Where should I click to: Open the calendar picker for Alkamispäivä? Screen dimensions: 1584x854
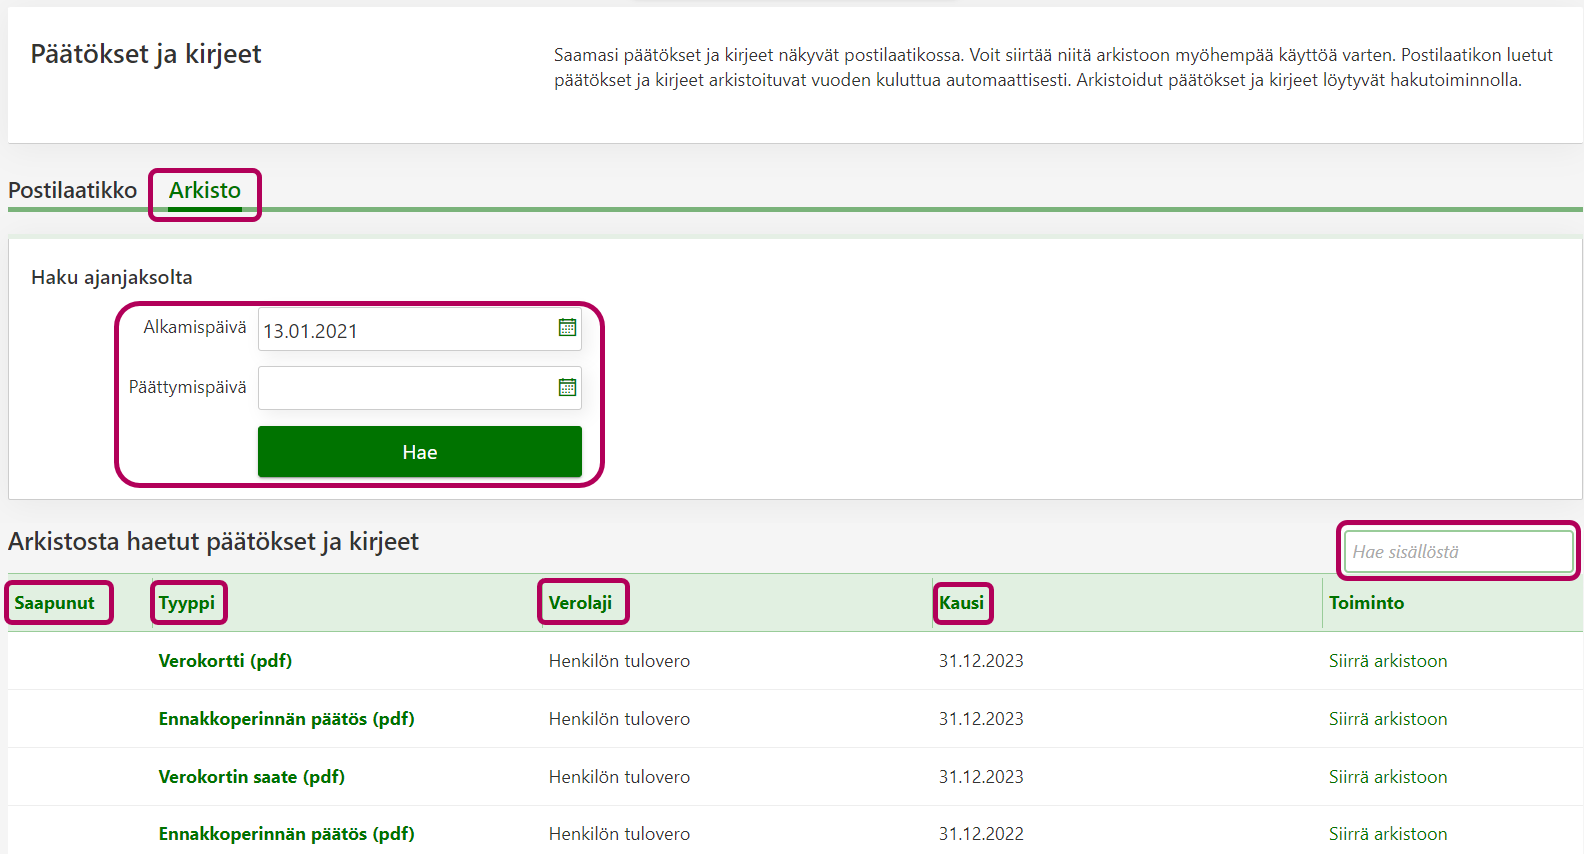(x=567, y=328)
